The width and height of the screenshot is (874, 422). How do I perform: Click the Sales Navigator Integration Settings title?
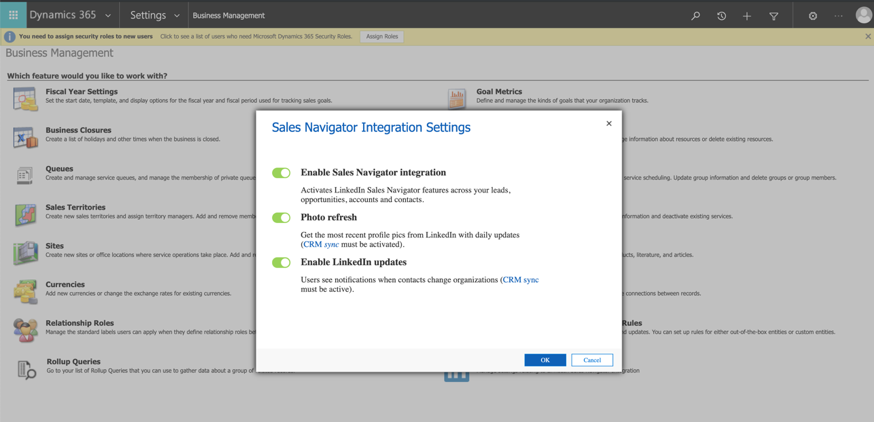coord(371,128)
